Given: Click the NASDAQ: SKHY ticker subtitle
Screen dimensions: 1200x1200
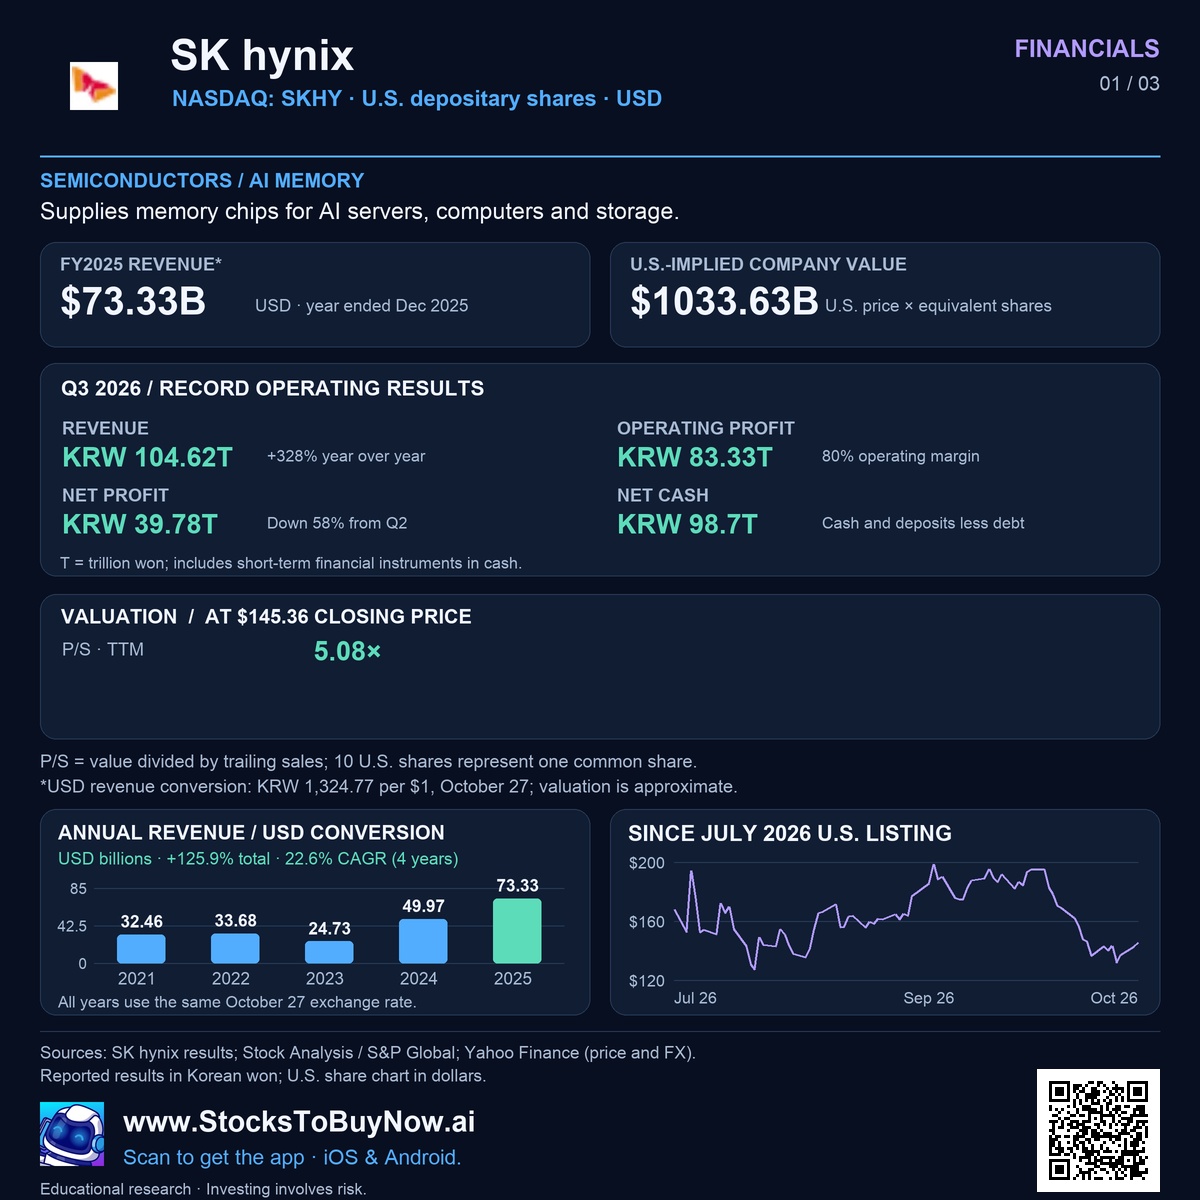Looking at the screenshot, I should (x=417, y=99).
